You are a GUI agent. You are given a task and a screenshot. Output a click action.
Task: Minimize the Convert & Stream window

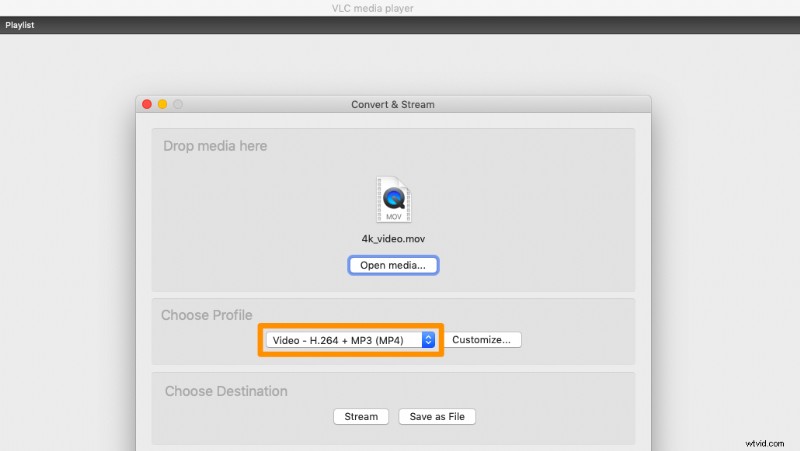click(162, 104)
